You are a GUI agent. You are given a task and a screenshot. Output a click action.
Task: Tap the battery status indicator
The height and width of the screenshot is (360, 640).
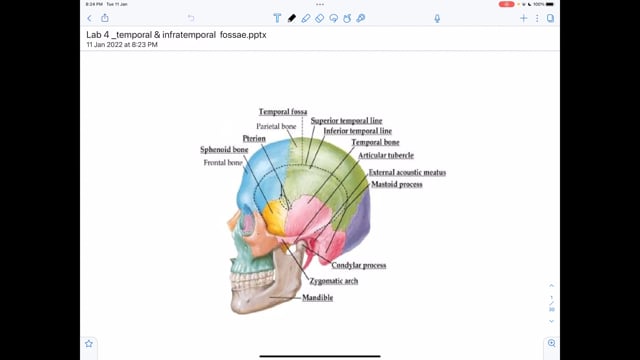550,4
